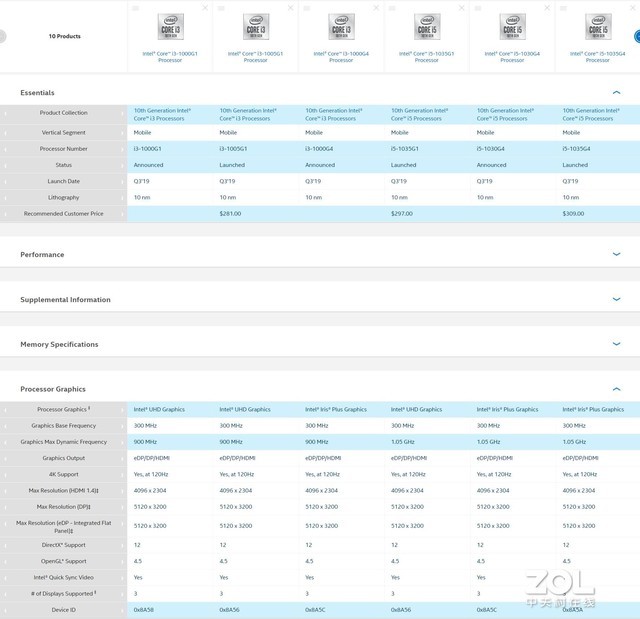
Task: Expand the Performance section chevron
Action: 616,254
